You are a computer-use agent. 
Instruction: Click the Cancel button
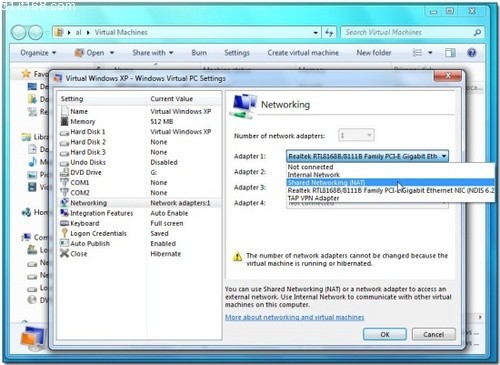(x=434, y=334)
